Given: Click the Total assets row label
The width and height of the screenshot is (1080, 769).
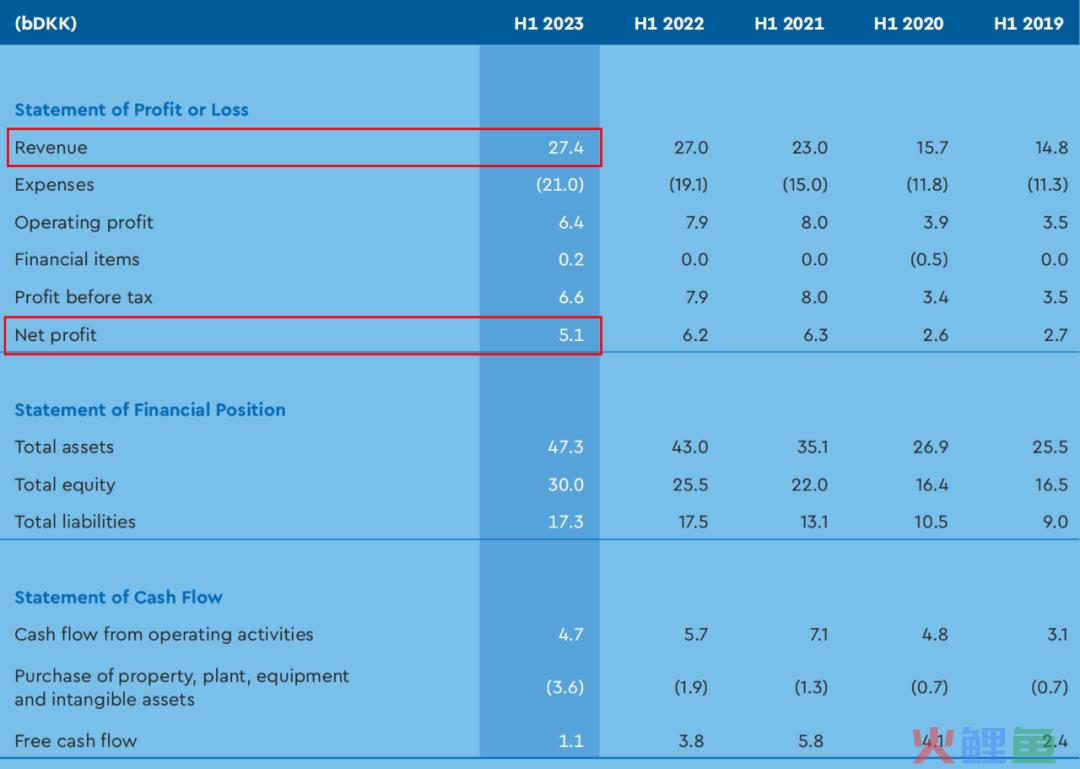Looking at the screenshot, I should [64, 447].
